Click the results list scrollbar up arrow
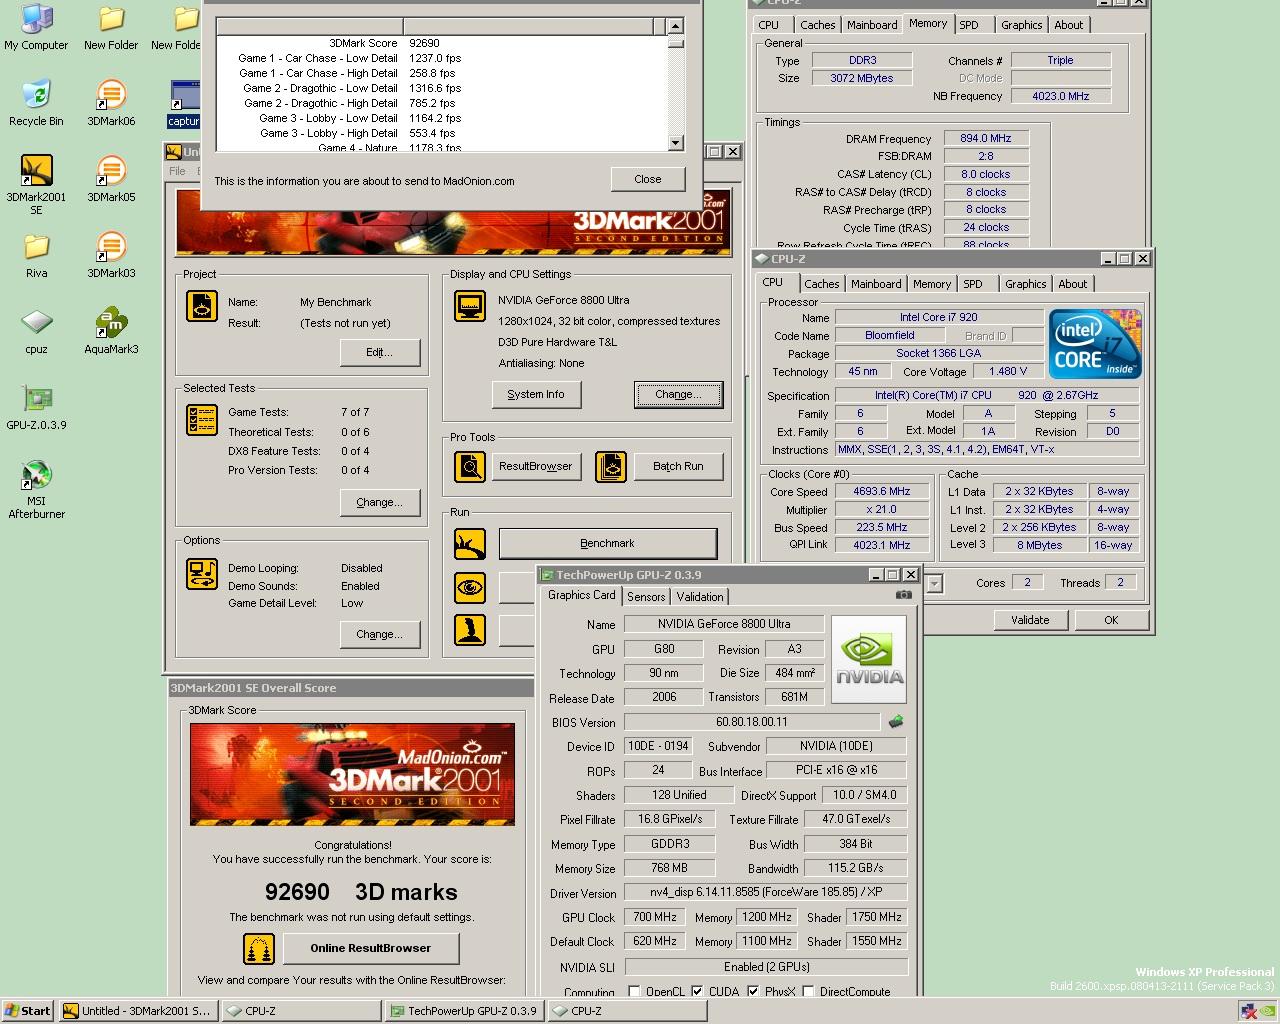This screenshot has width=1280, height=1024. (x=675, y=27)
